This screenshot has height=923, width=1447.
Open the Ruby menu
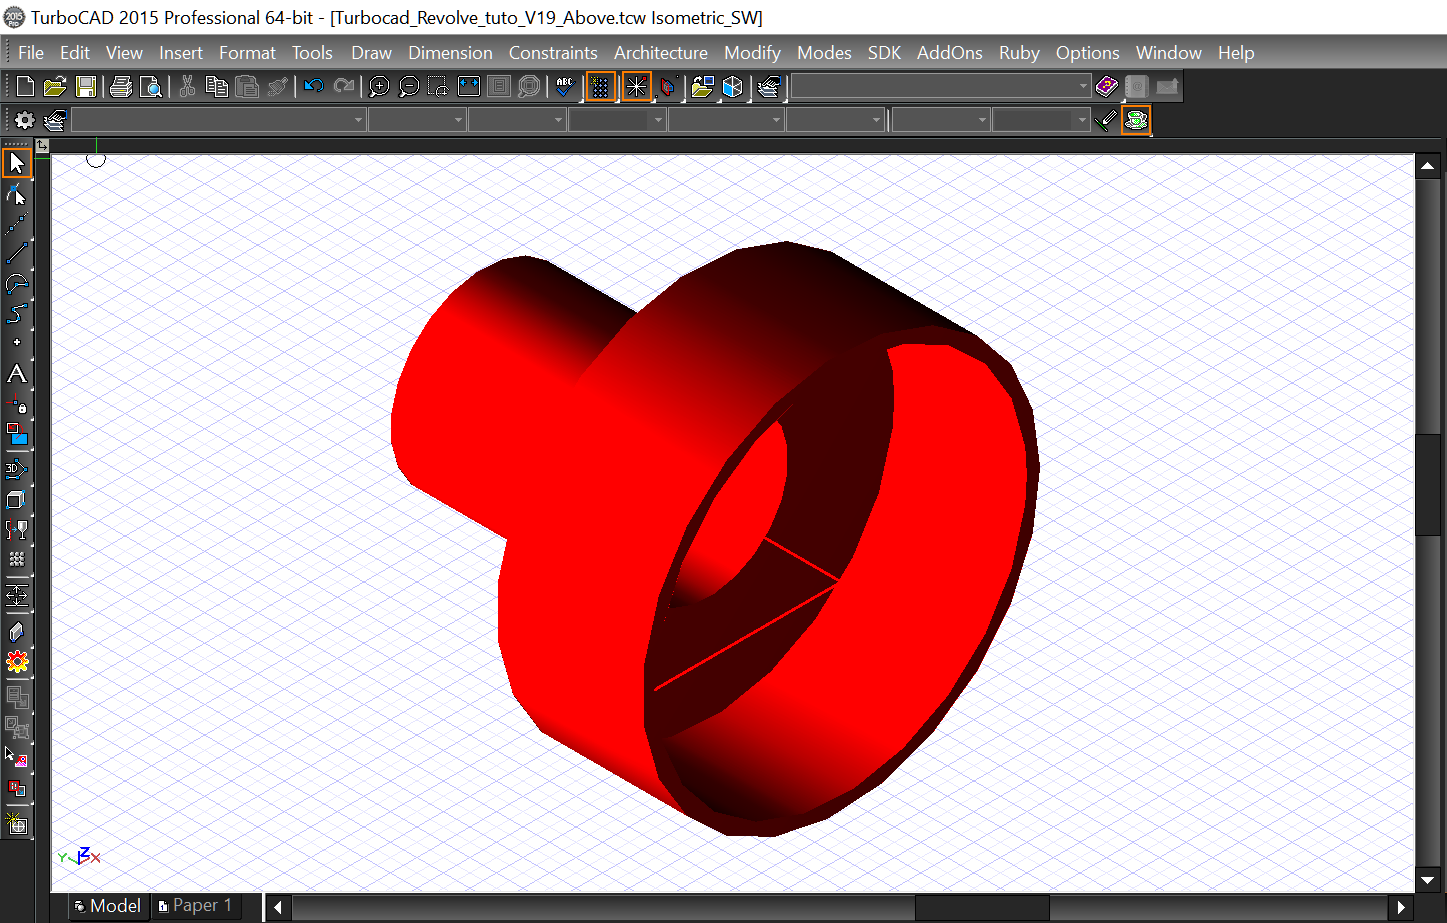coord(1019,53)
